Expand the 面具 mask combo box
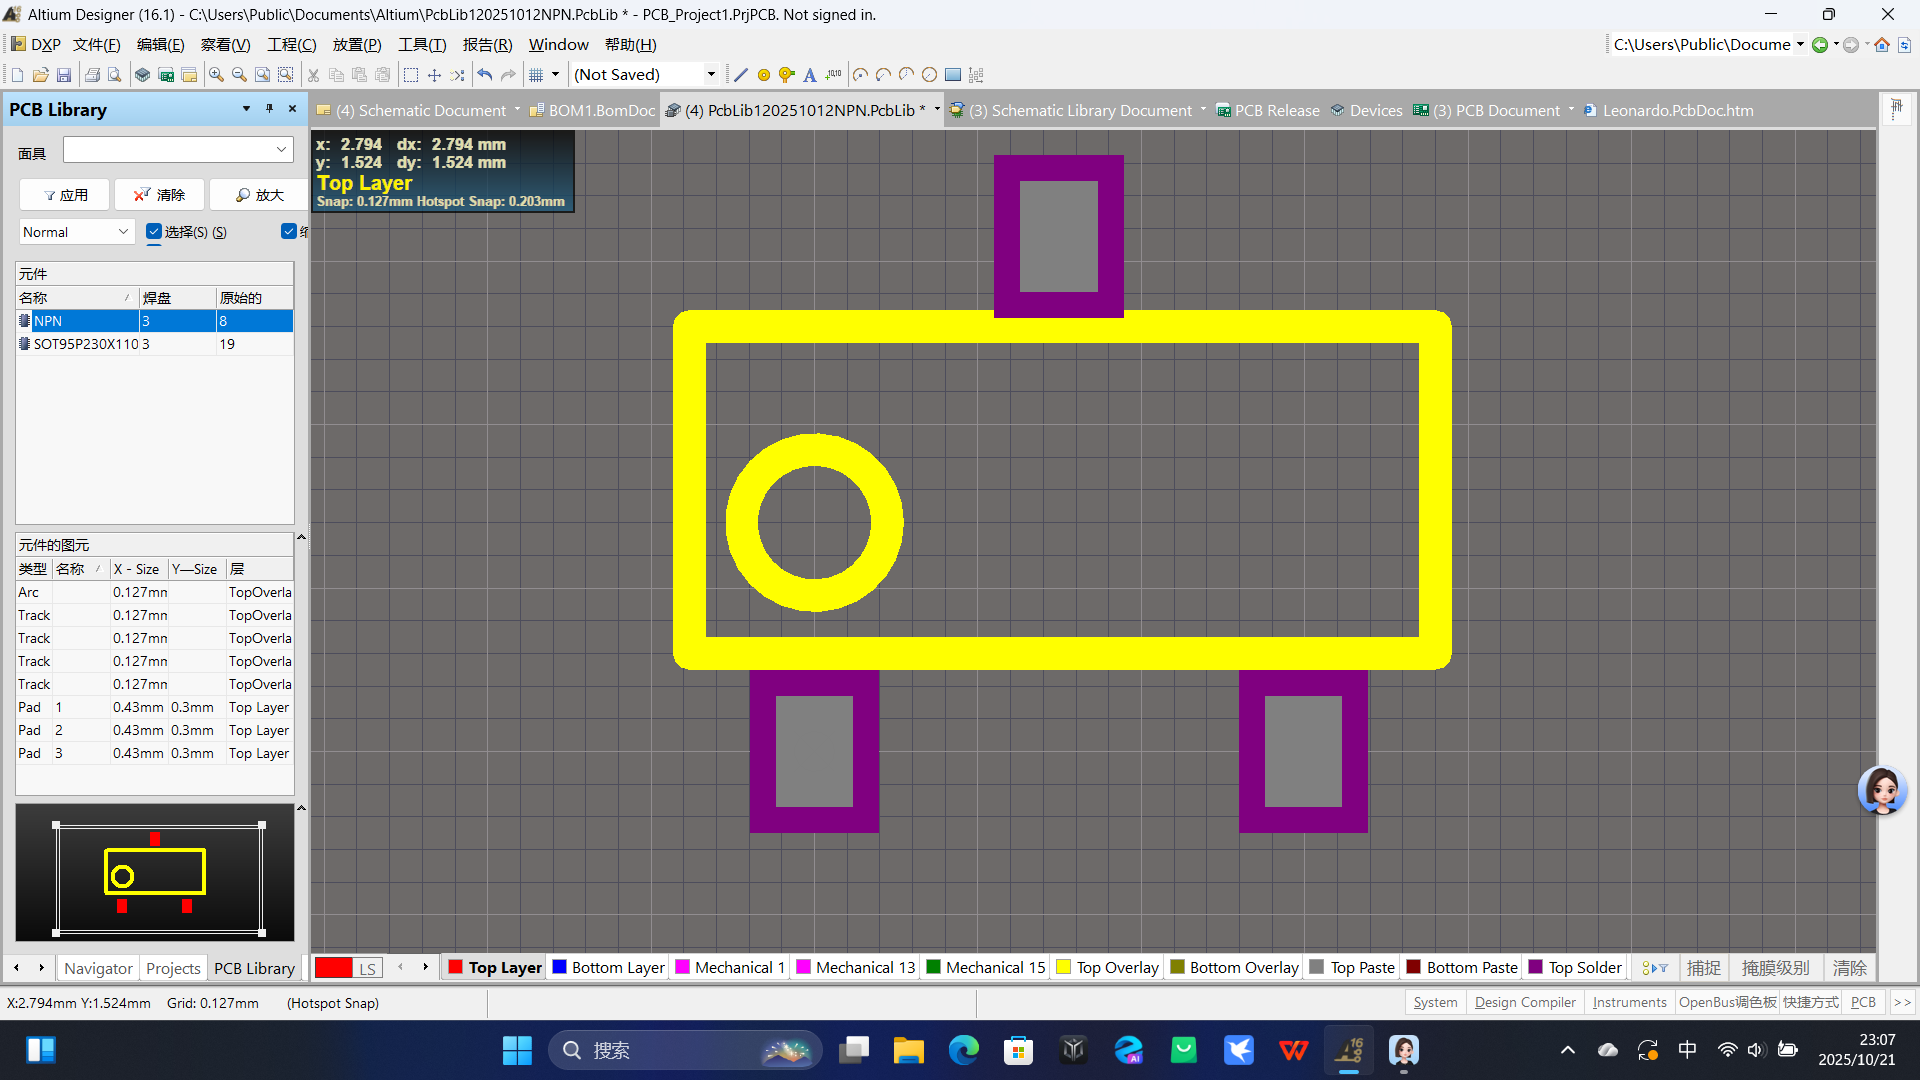 (281, 150)
